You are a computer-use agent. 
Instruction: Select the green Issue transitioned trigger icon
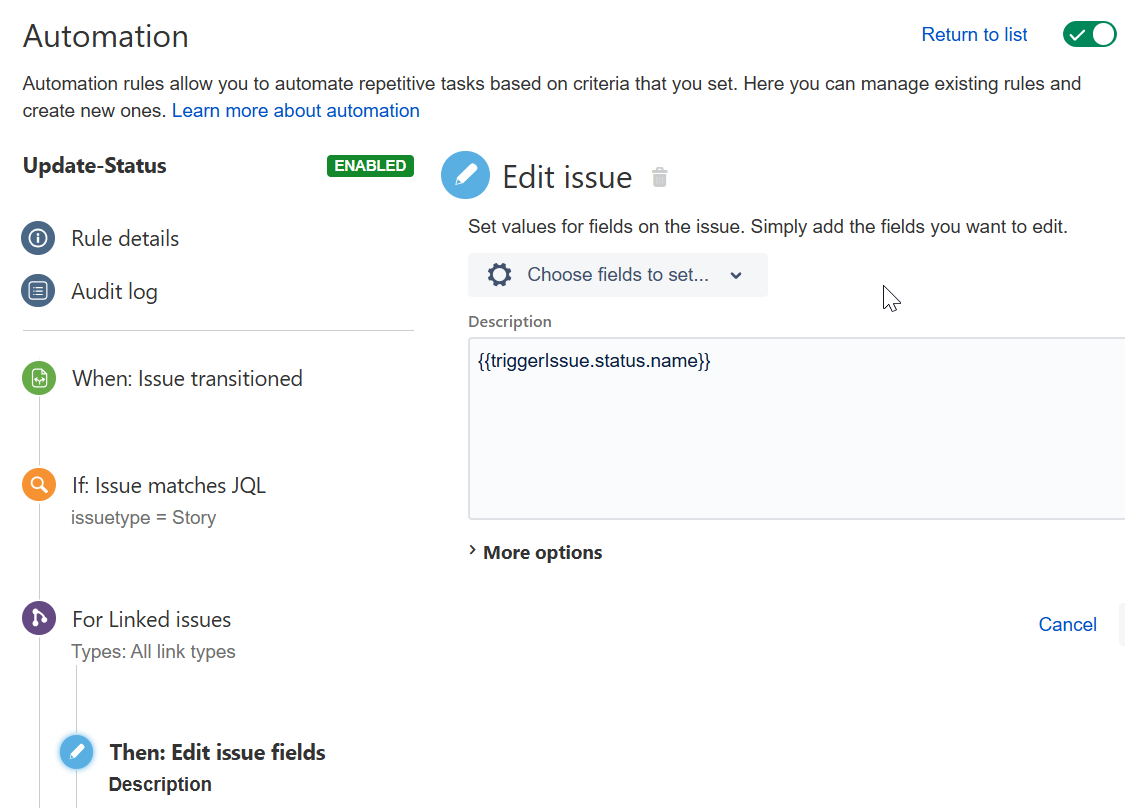[x=38, y=378]
